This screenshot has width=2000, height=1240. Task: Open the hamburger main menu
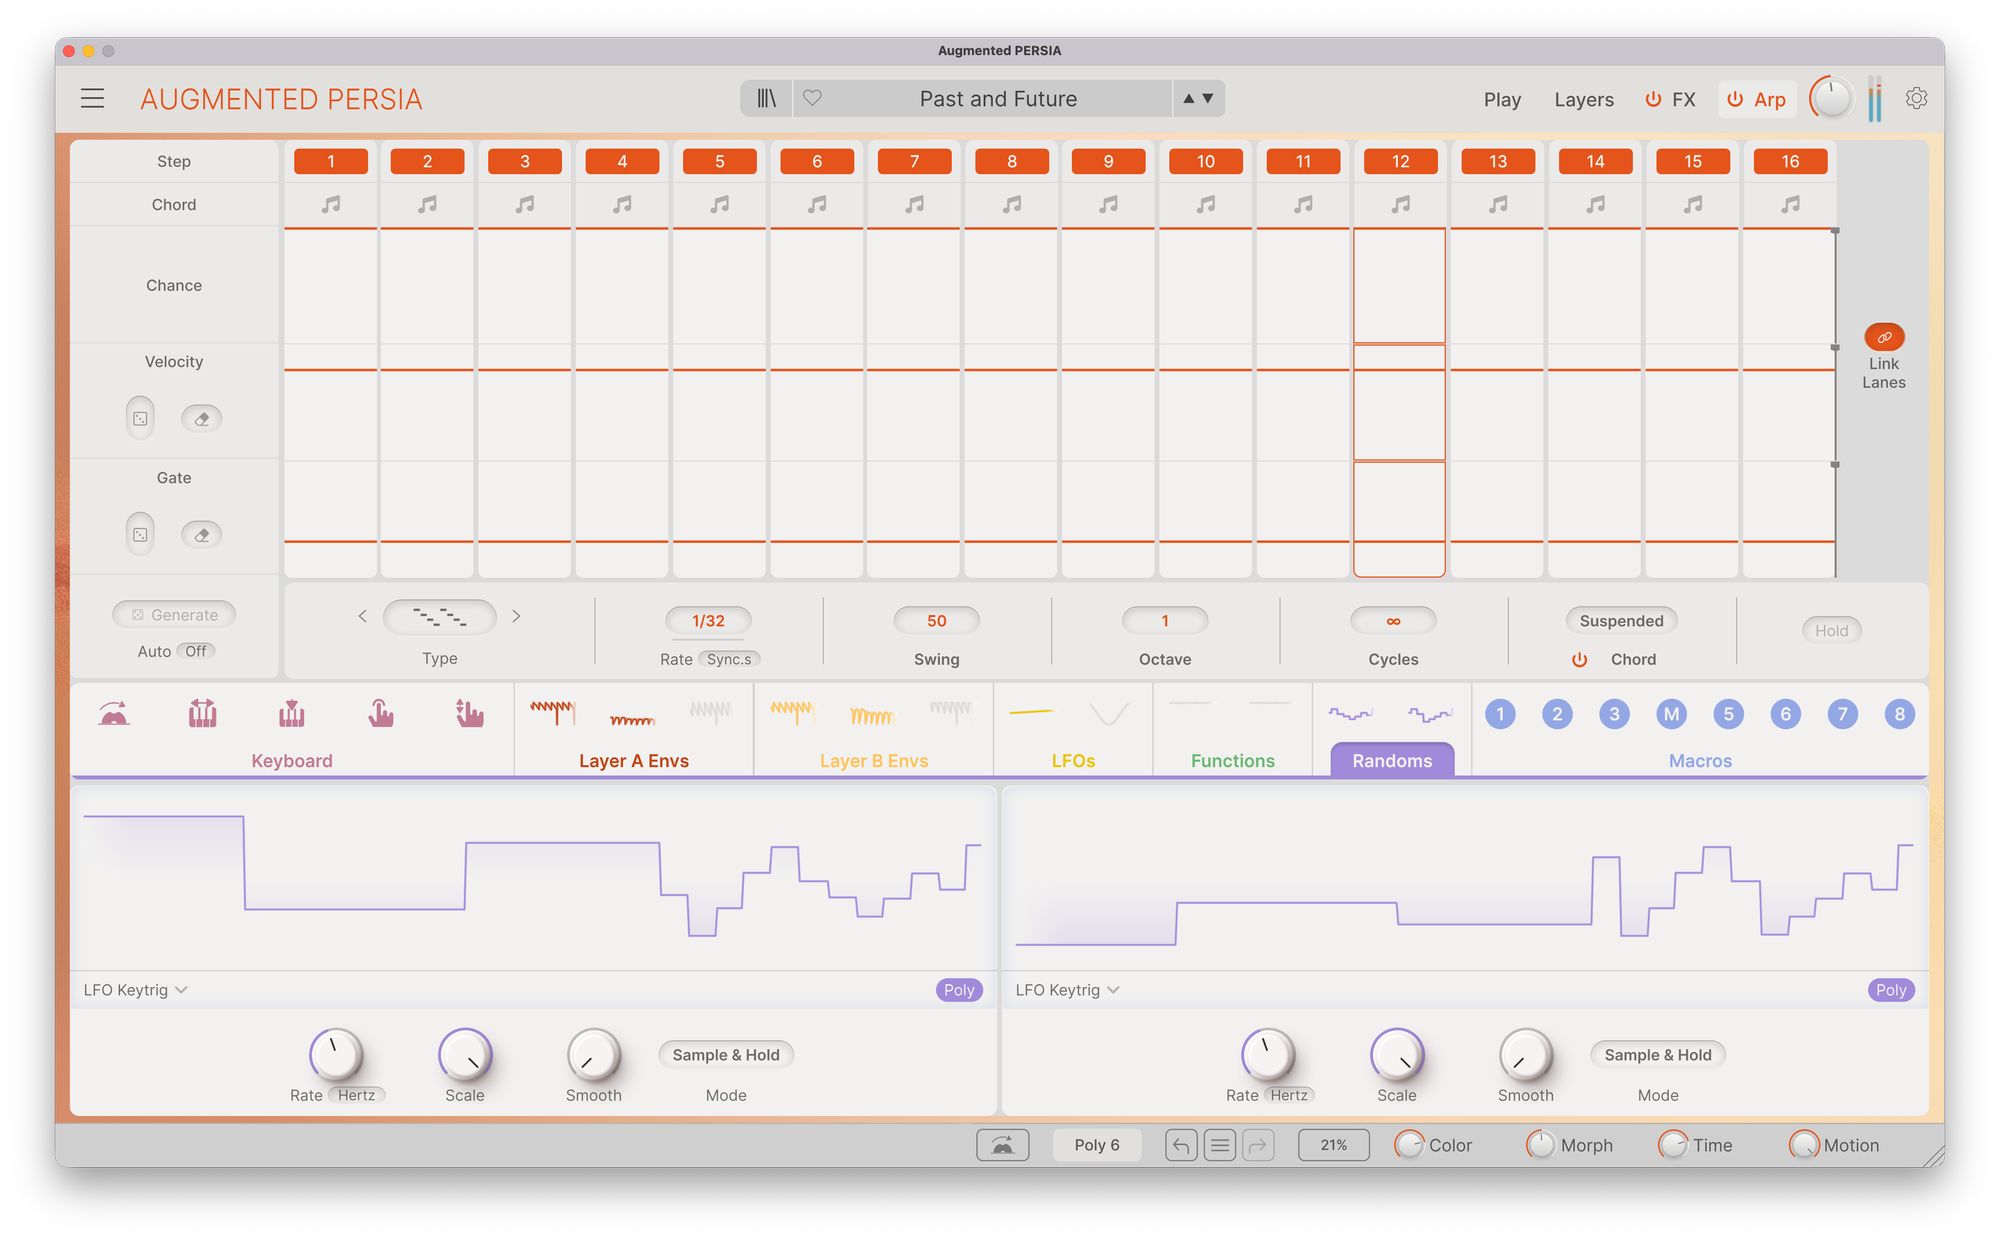click(92, 98)
